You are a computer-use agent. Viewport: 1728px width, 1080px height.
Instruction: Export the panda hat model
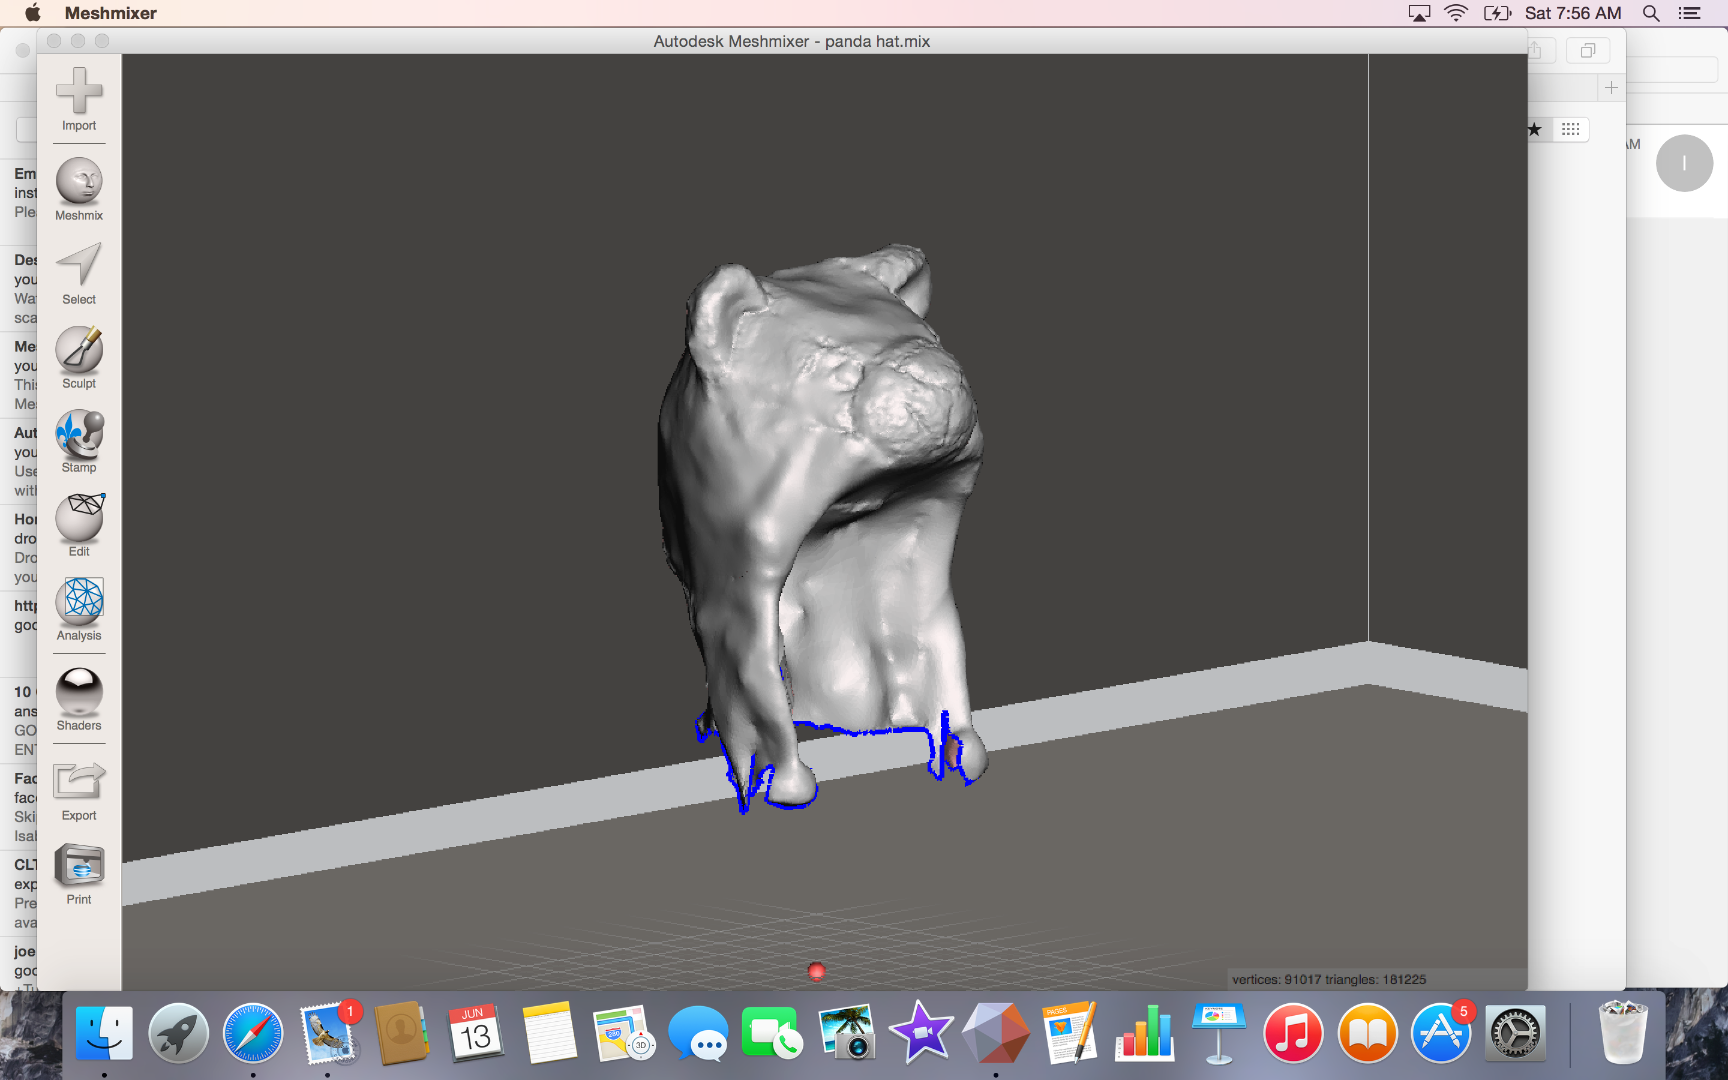point(79,792)
